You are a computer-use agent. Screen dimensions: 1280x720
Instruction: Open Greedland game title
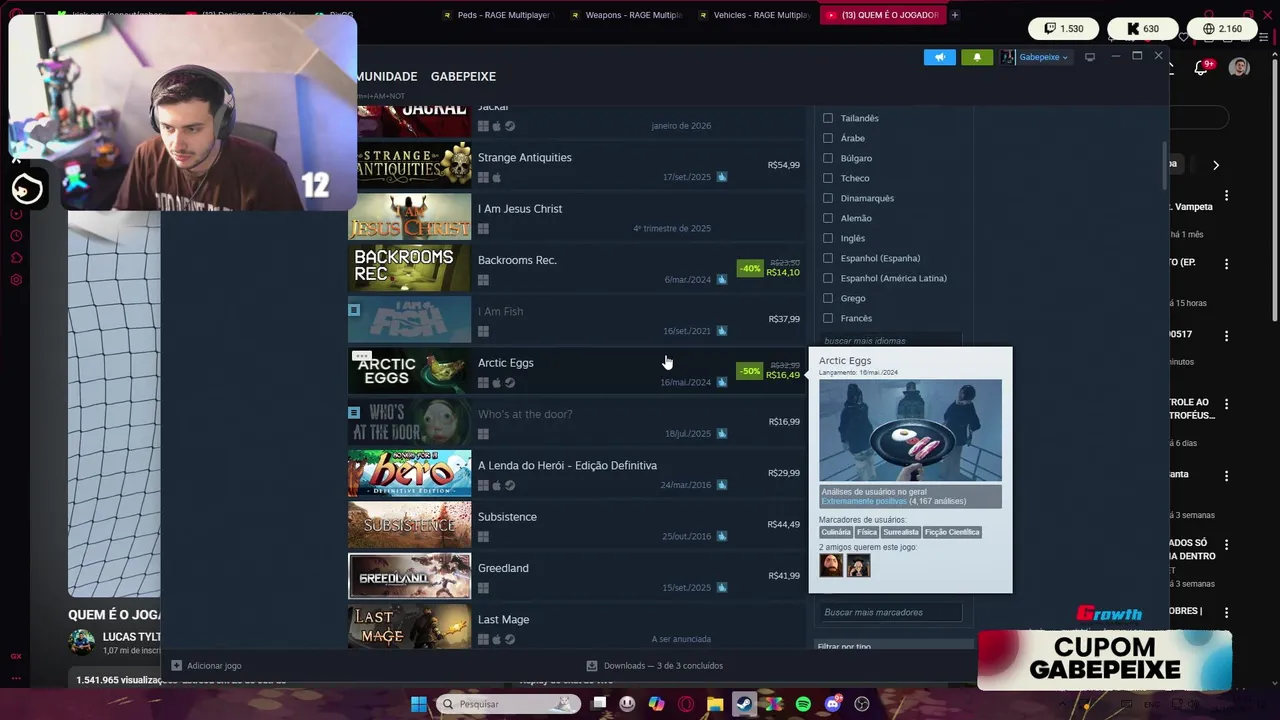tap(503, 568)
